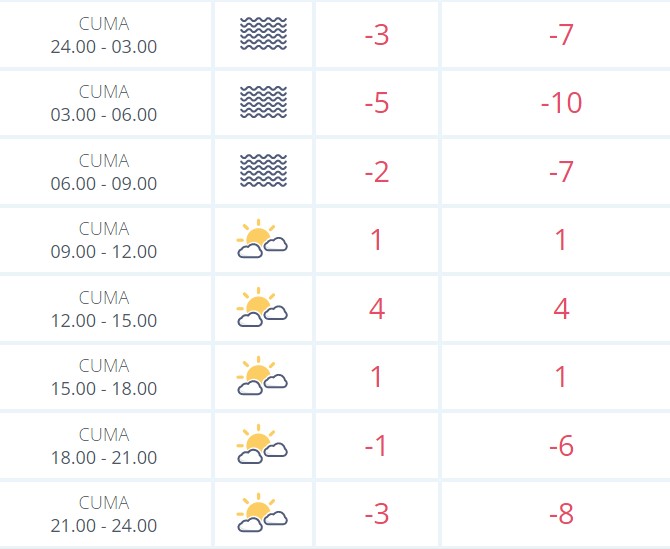Select the fog icon for Cuma 06.00 - 09.00
The height and width of the screenshot is (549, 670).
[263, 171]
